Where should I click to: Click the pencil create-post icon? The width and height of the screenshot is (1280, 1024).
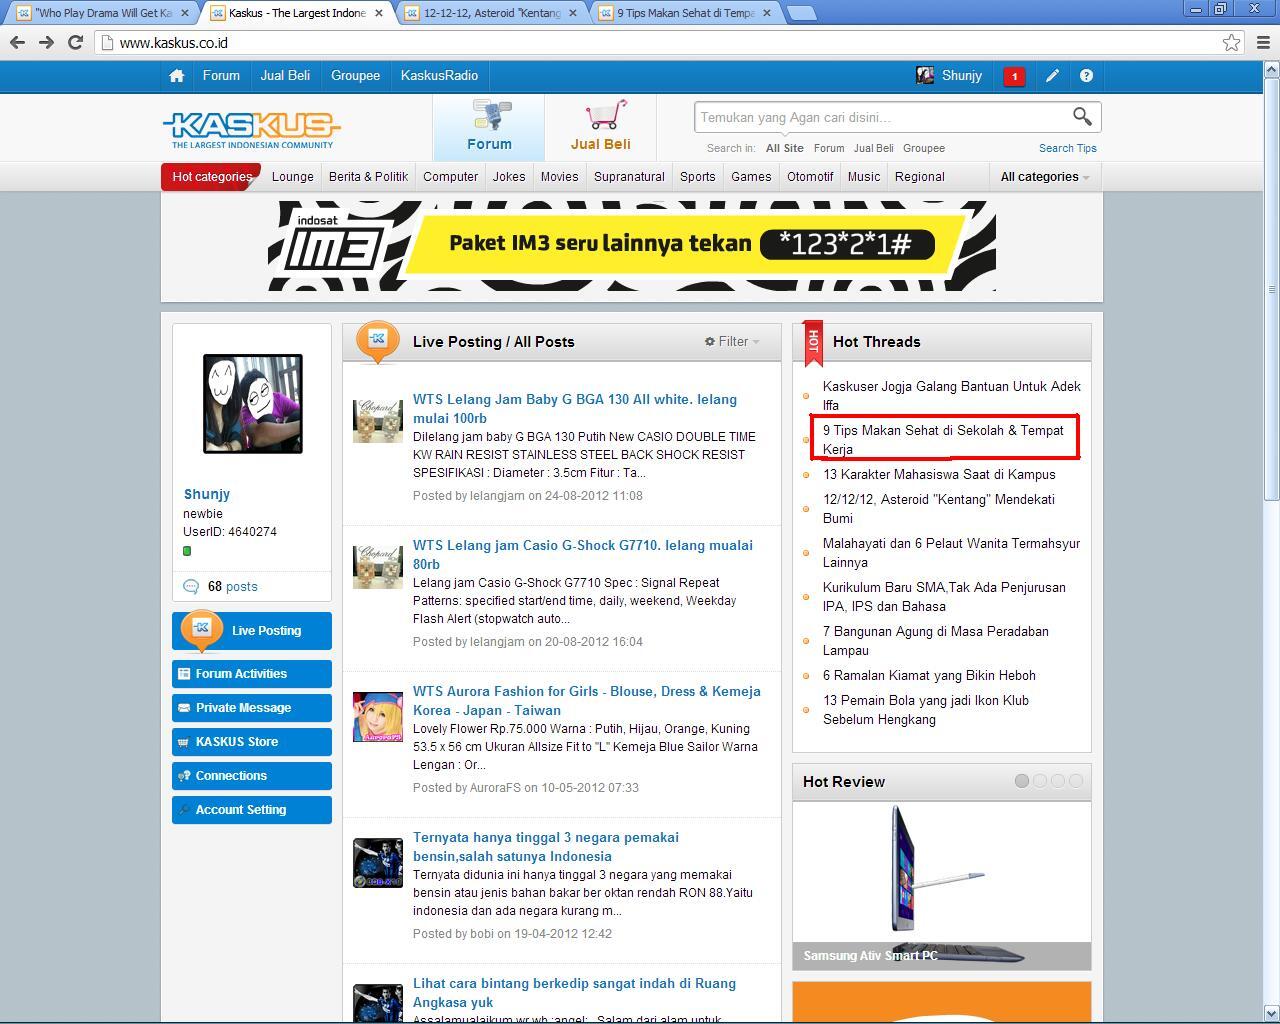tap(1052, 76)
